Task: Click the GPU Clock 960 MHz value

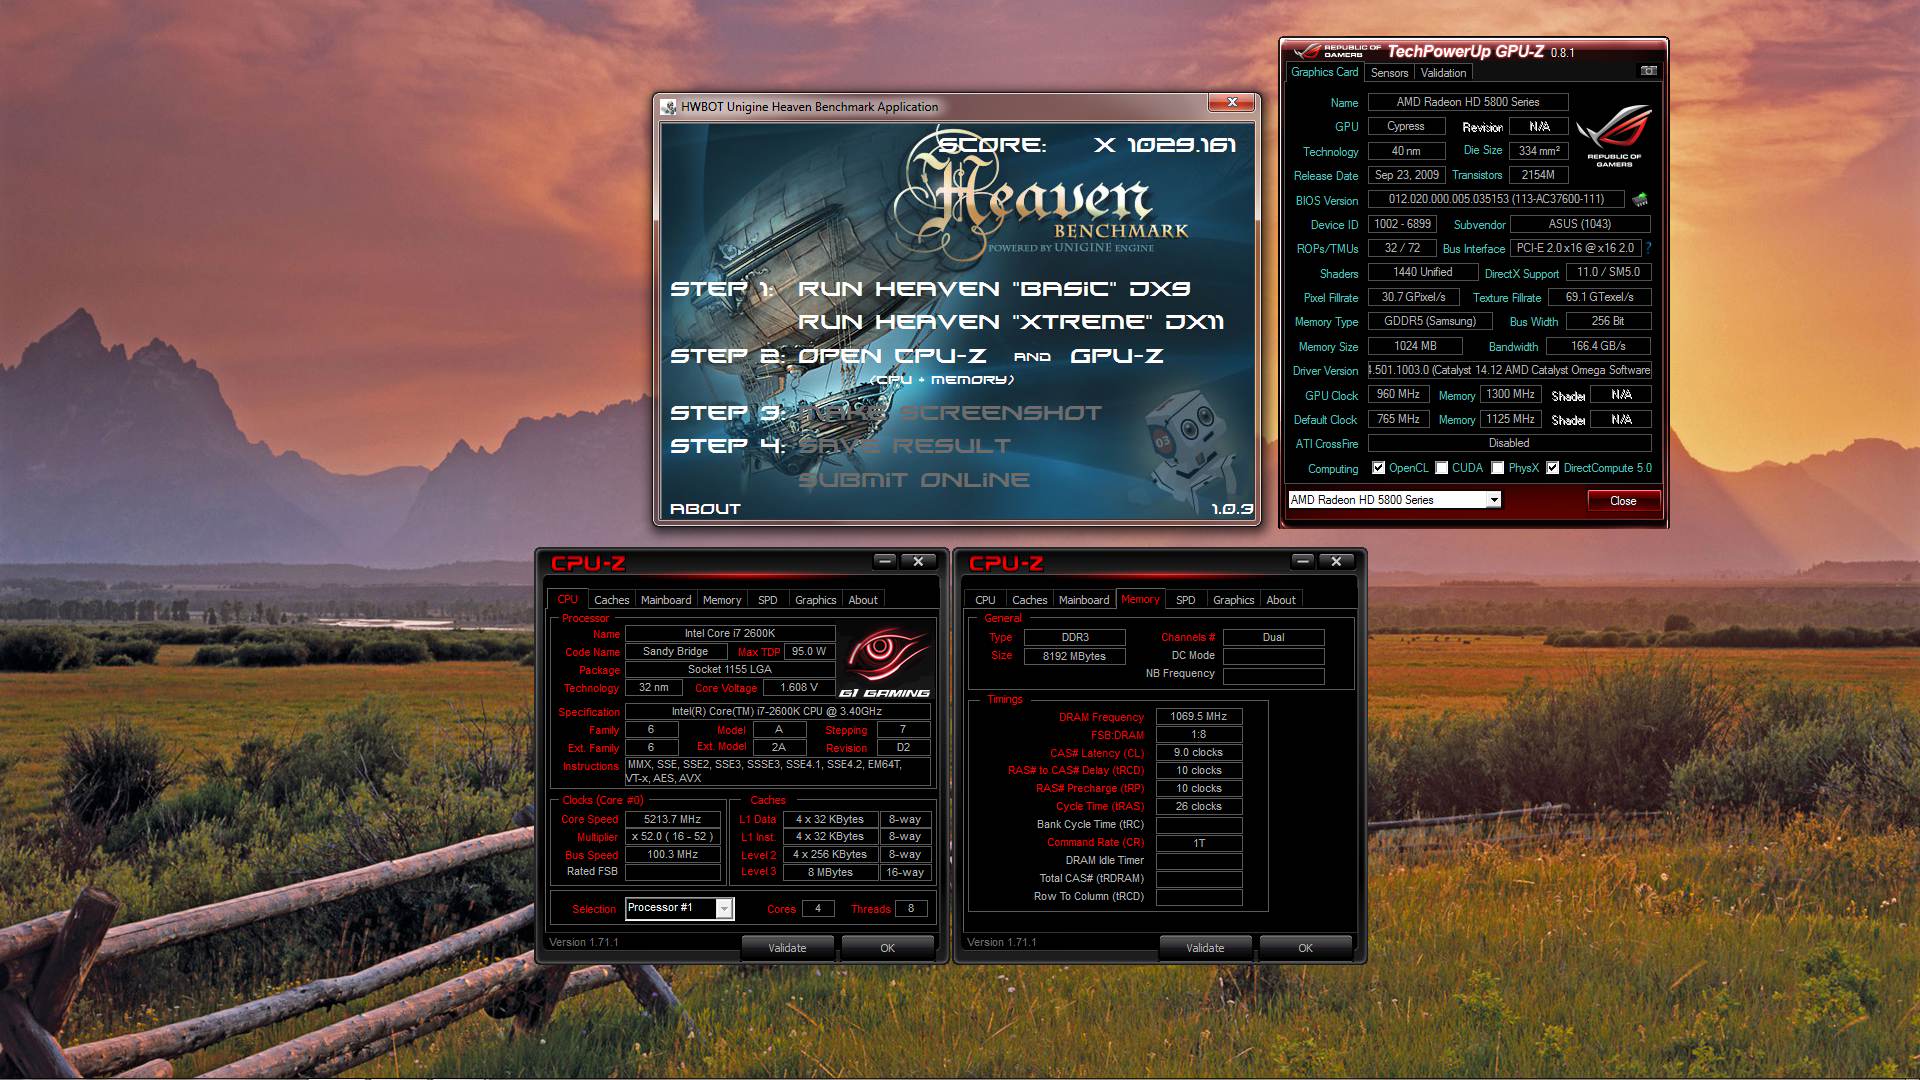Action: 1398,394
